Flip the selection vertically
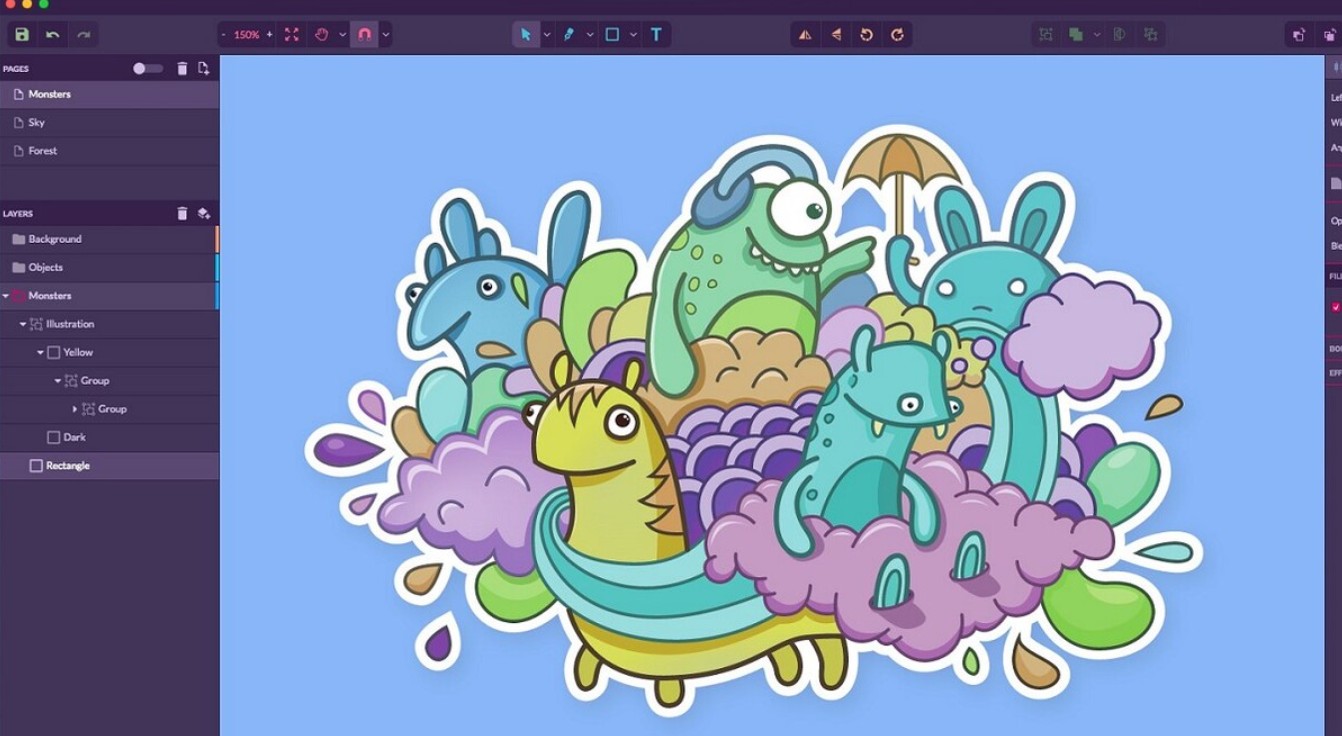Screen dimensions: 1342x736 click(x=836, y=34)
